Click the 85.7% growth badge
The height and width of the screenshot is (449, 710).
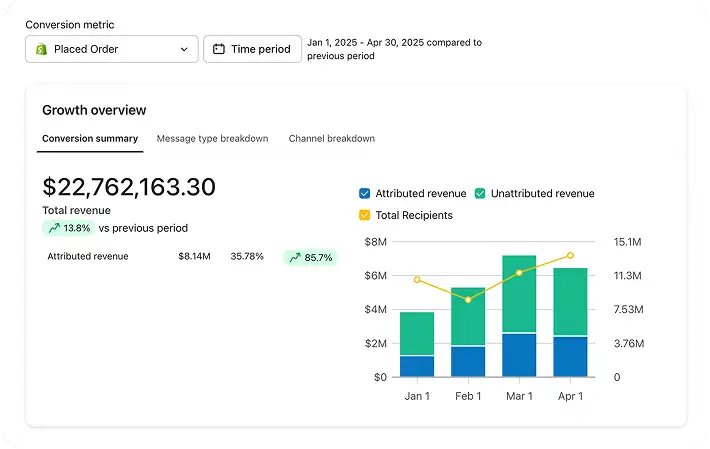(x=311, y=258)
